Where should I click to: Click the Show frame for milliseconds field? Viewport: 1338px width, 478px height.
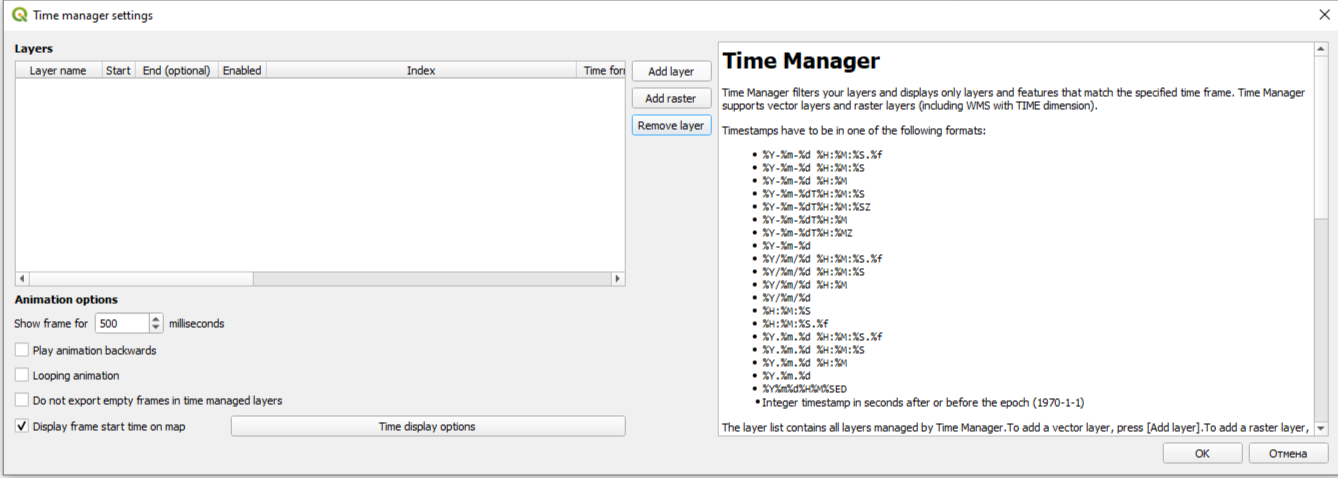point(122,324)
